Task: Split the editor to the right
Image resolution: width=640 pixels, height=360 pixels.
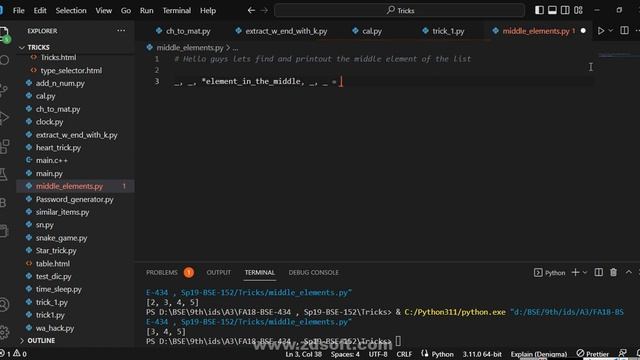Action: pos(624,31)
